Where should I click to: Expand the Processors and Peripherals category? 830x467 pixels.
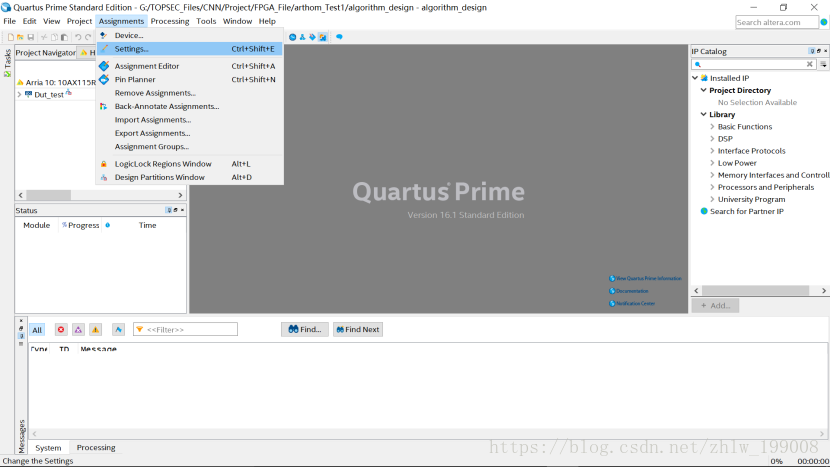tap(712, 187)
